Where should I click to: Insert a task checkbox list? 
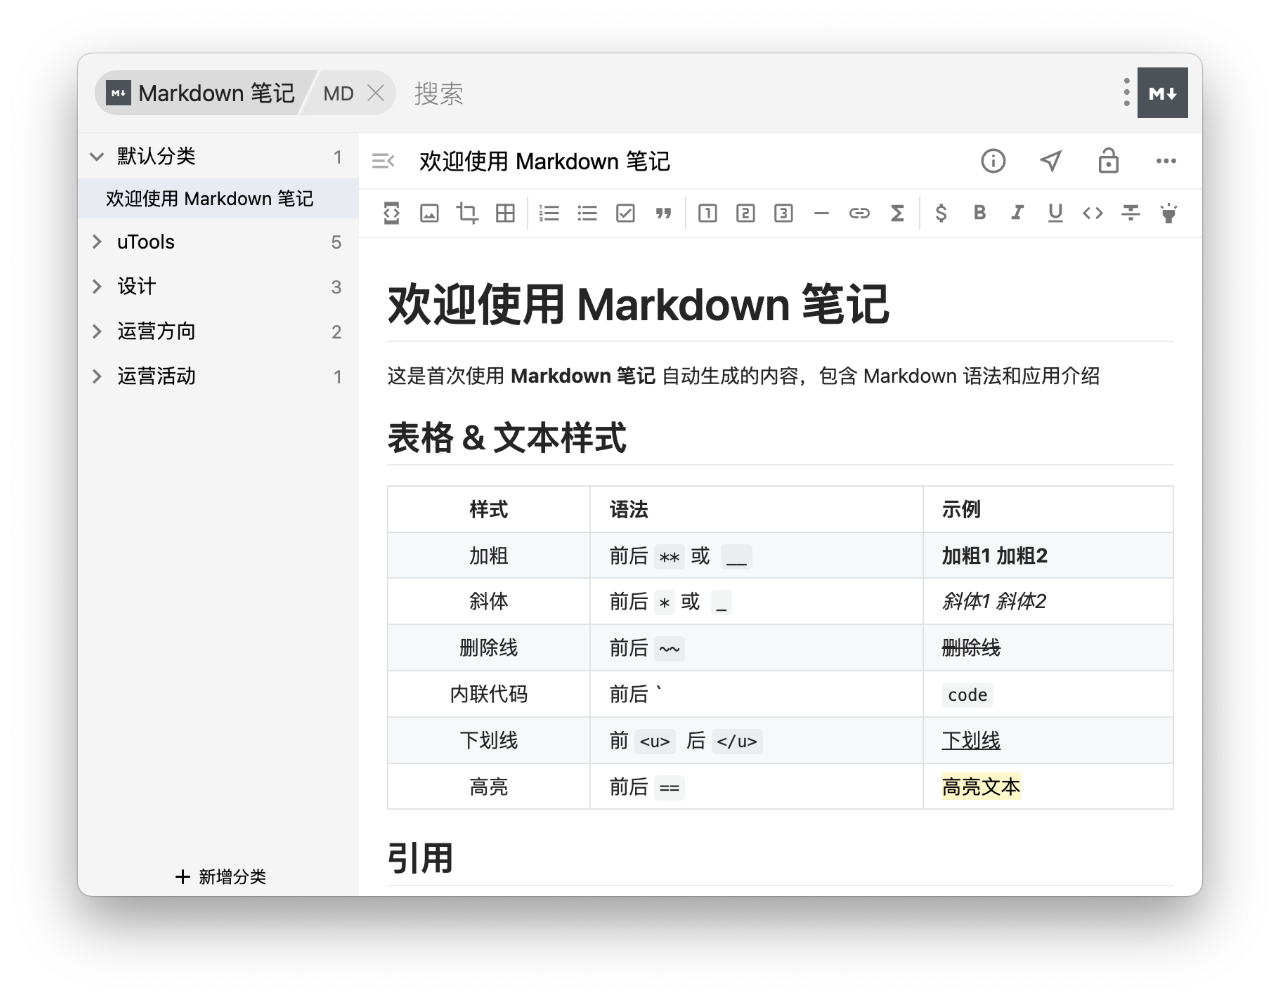(626, 213)
